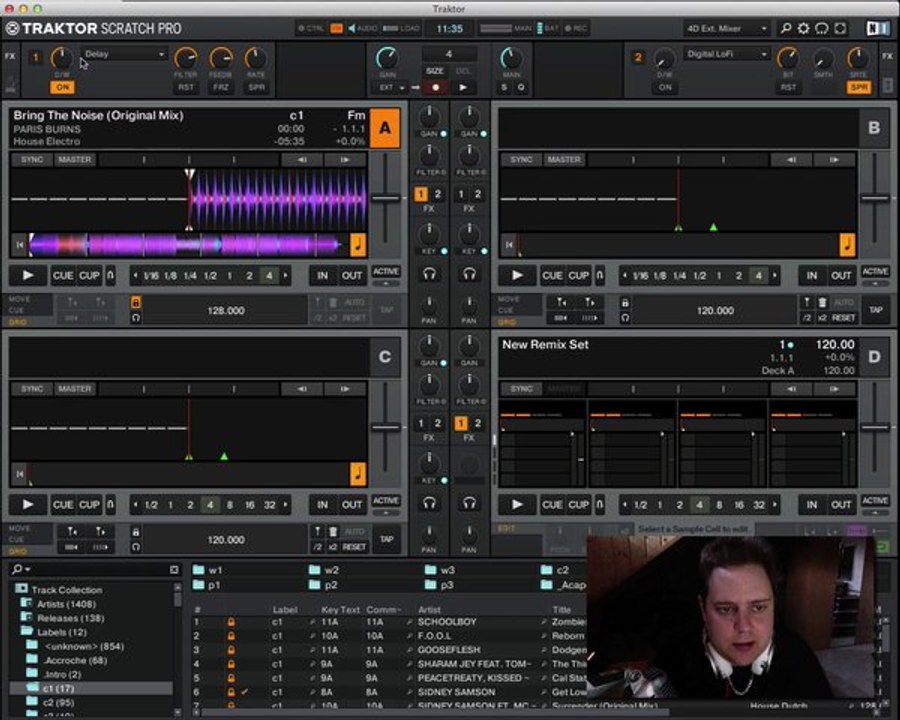Screen dimensions: 900x720
Task: Click CUP button on Deck B
Action: click(x=578, y=276)
